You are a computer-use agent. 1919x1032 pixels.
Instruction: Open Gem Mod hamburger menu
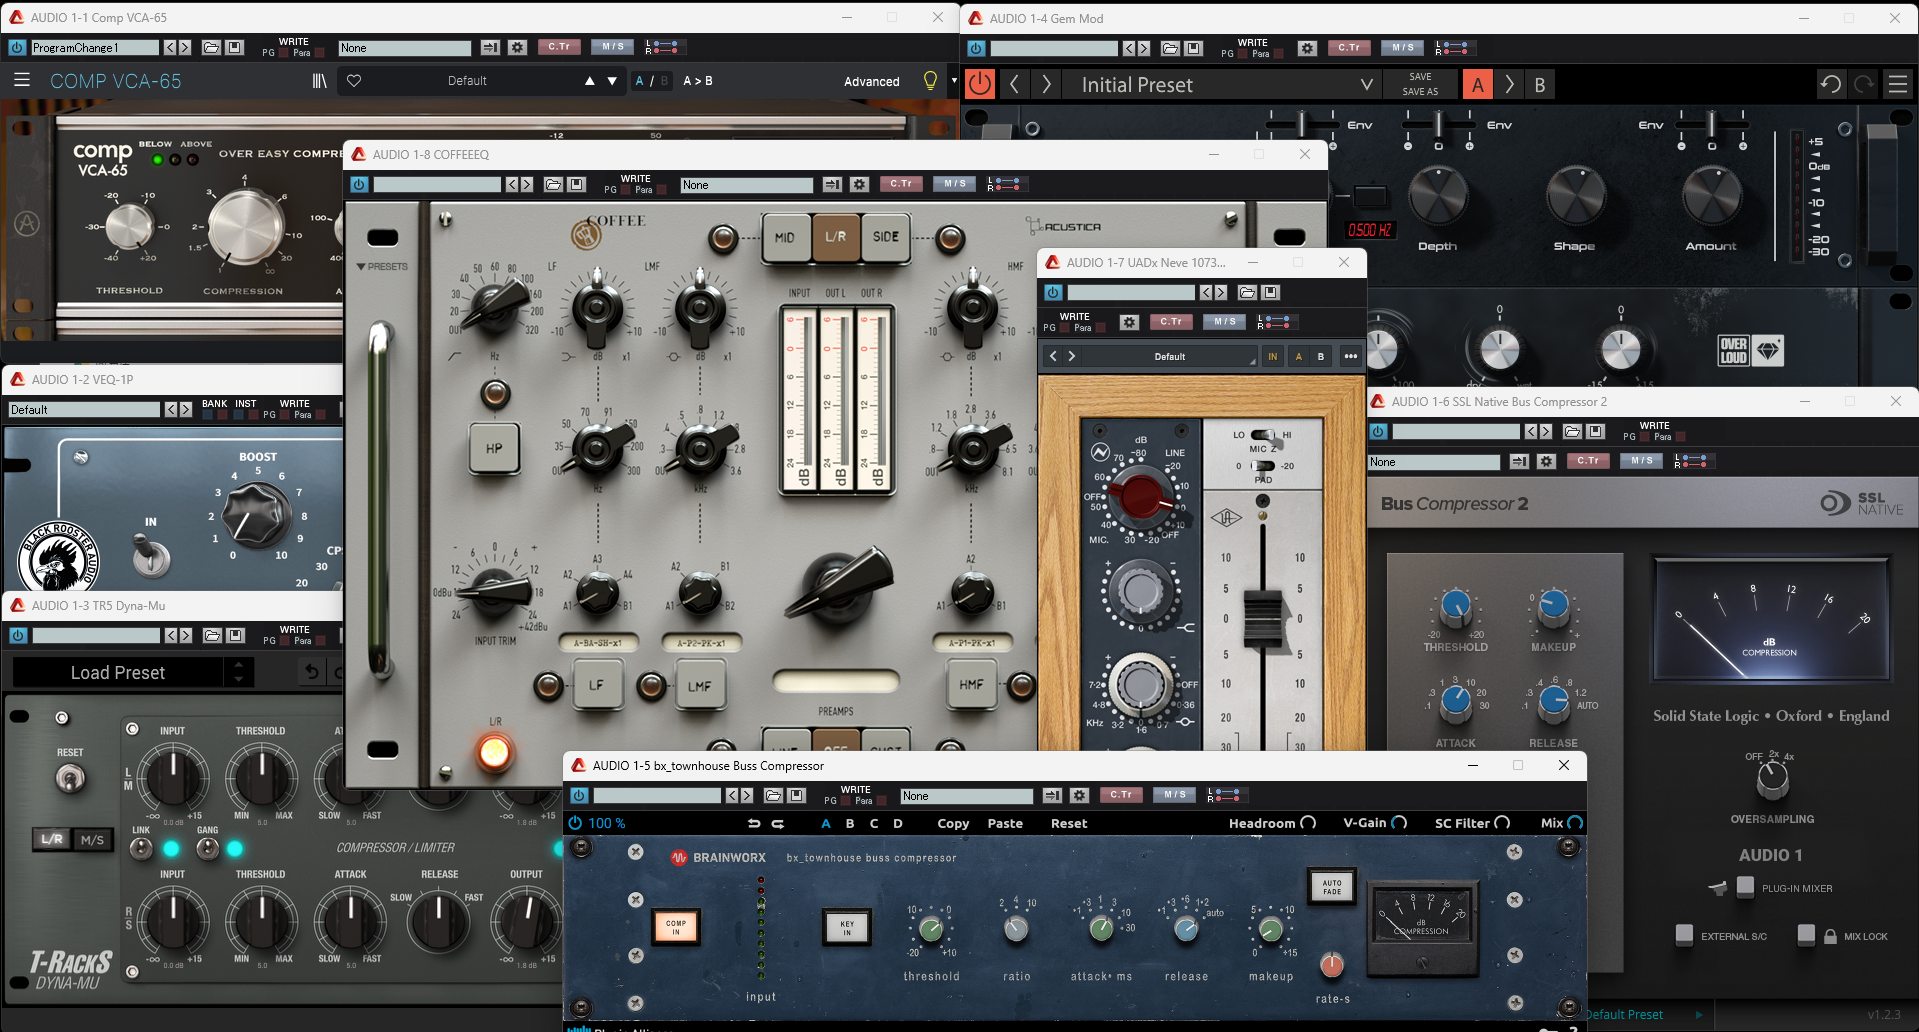[1898, 85]
